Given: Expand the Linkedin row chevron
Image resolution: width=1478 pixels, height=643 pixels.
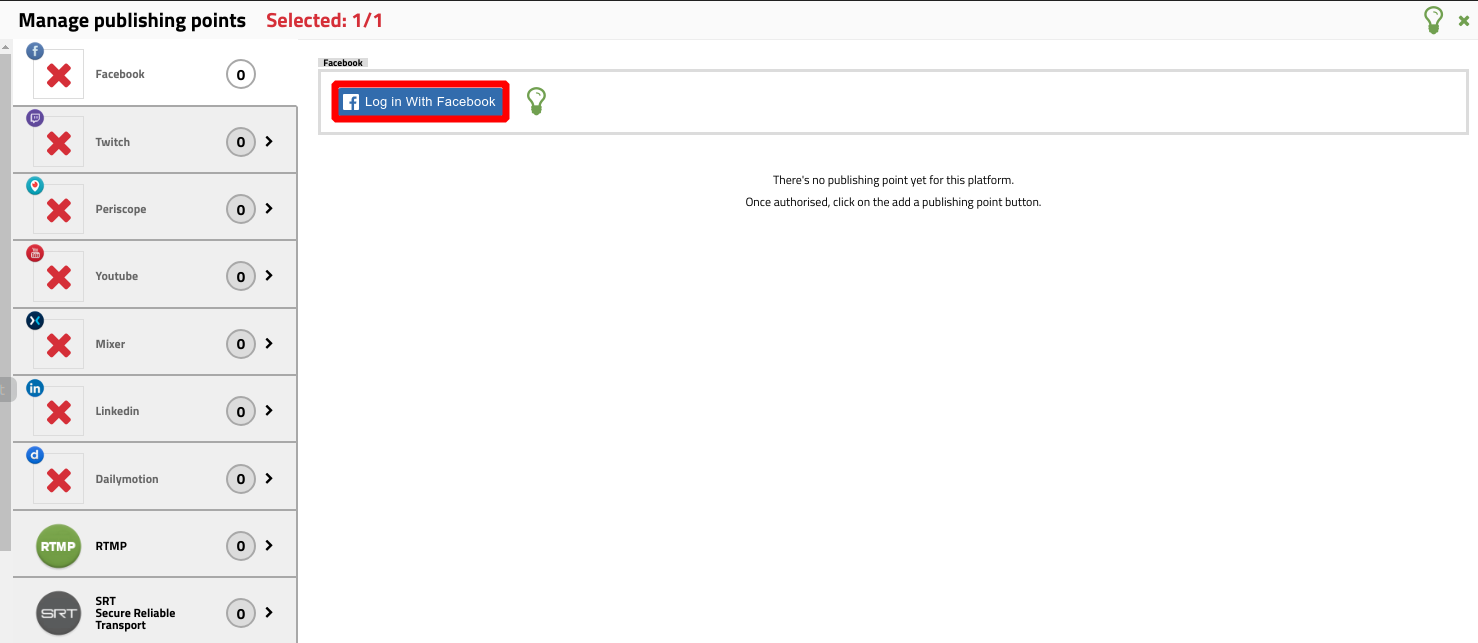Looking at the screenshot, I should (x=269, y=411).
